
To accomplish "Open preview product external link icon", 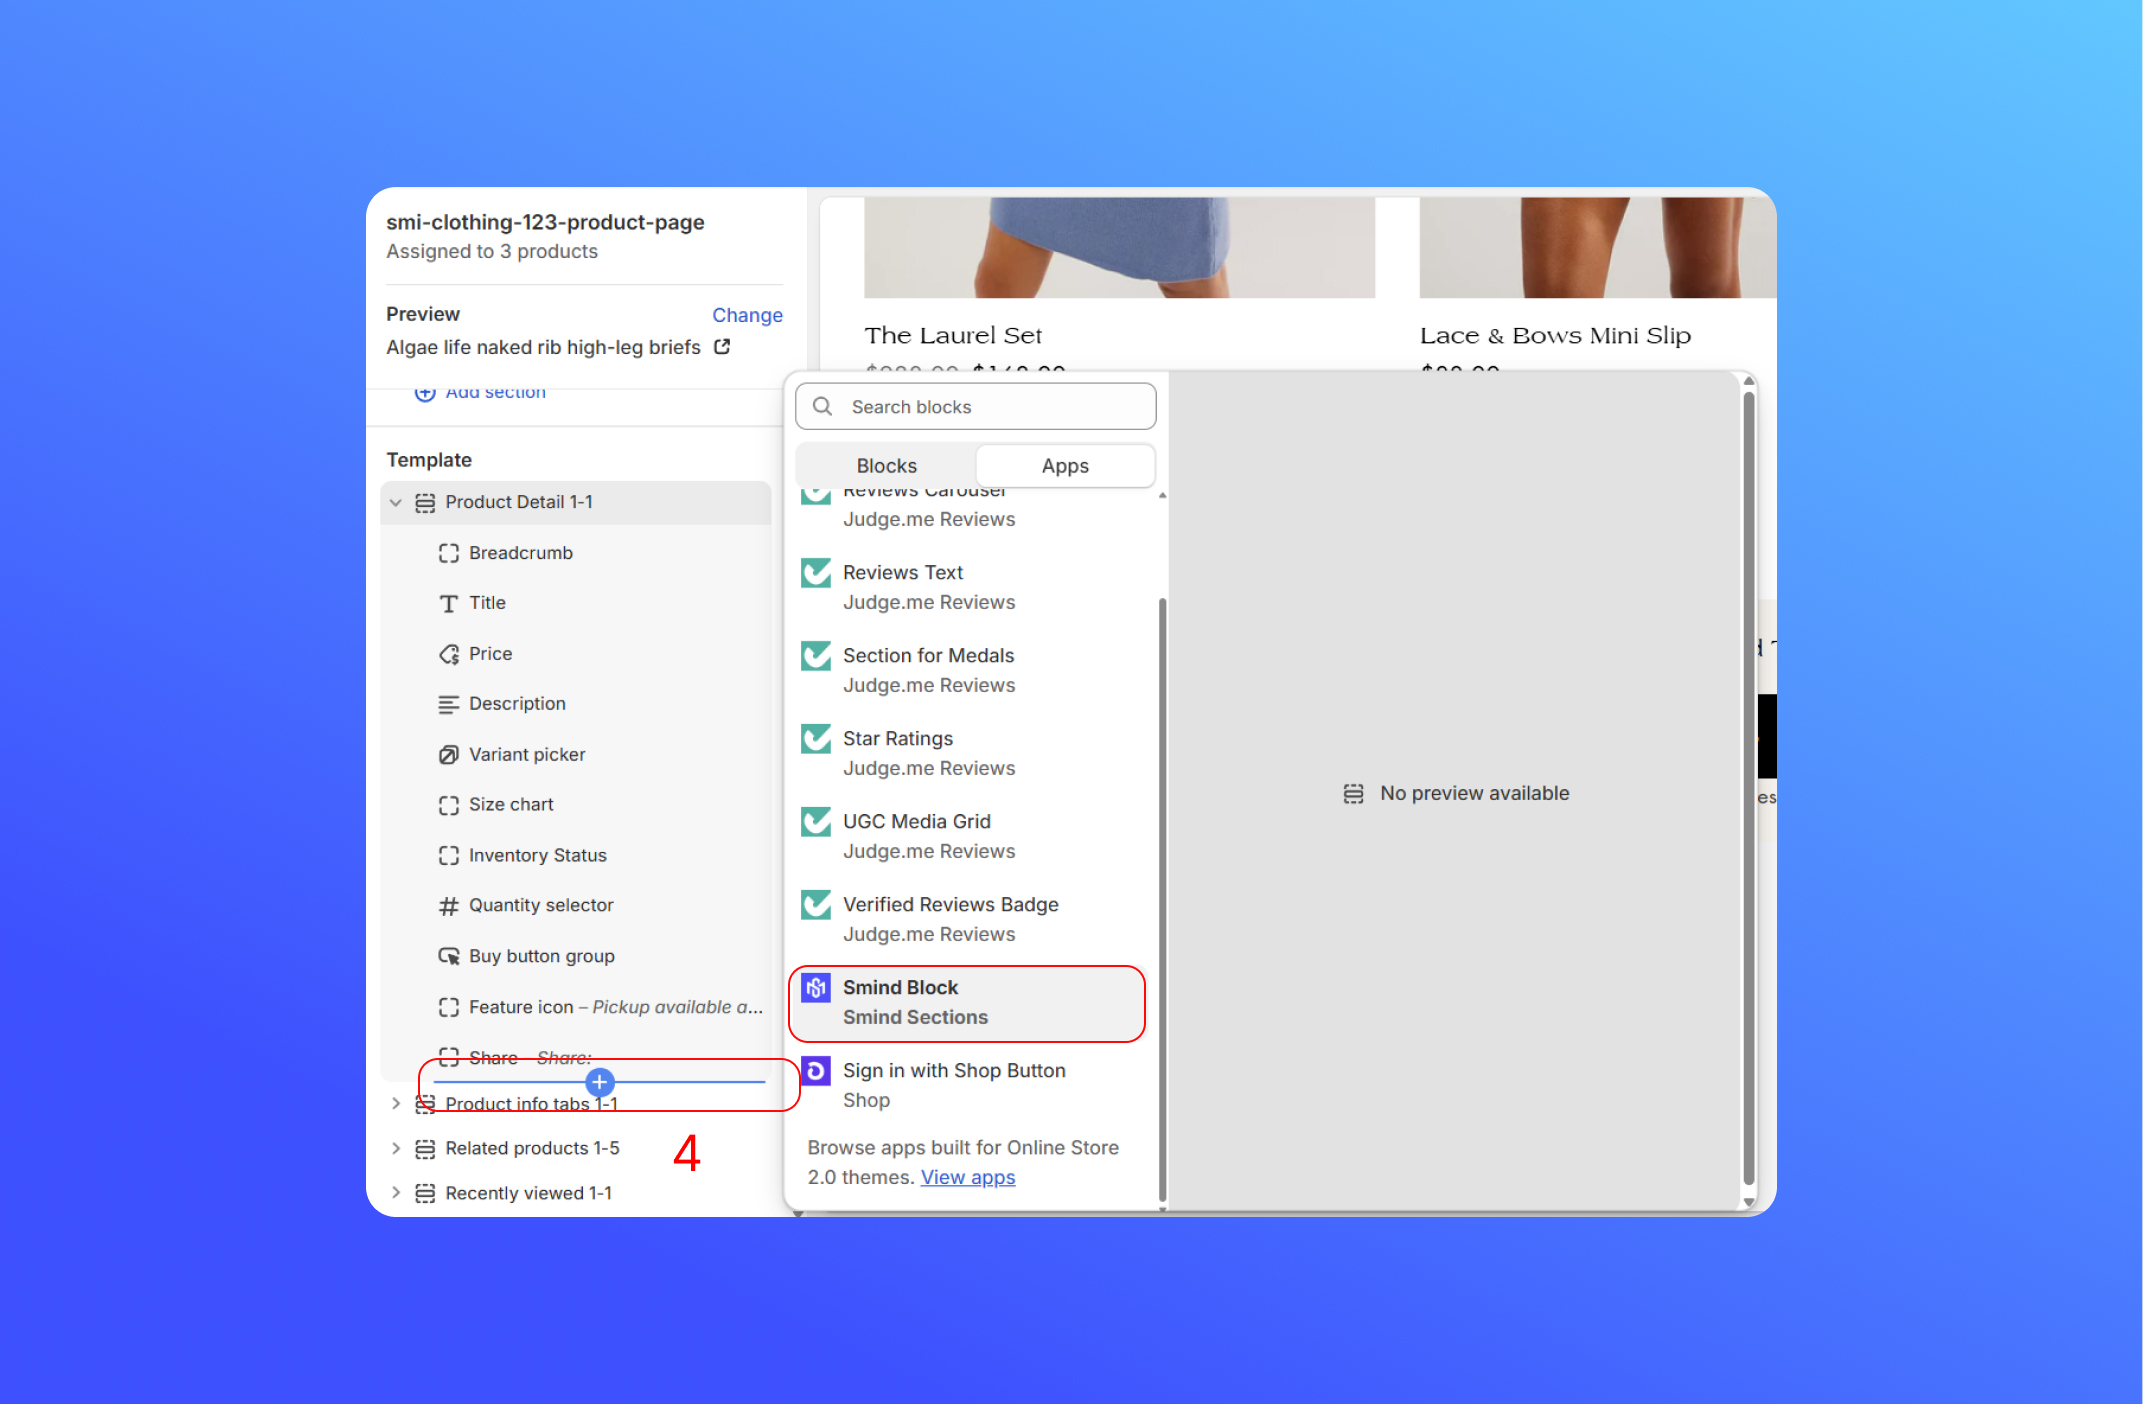I will click(722, 347).
